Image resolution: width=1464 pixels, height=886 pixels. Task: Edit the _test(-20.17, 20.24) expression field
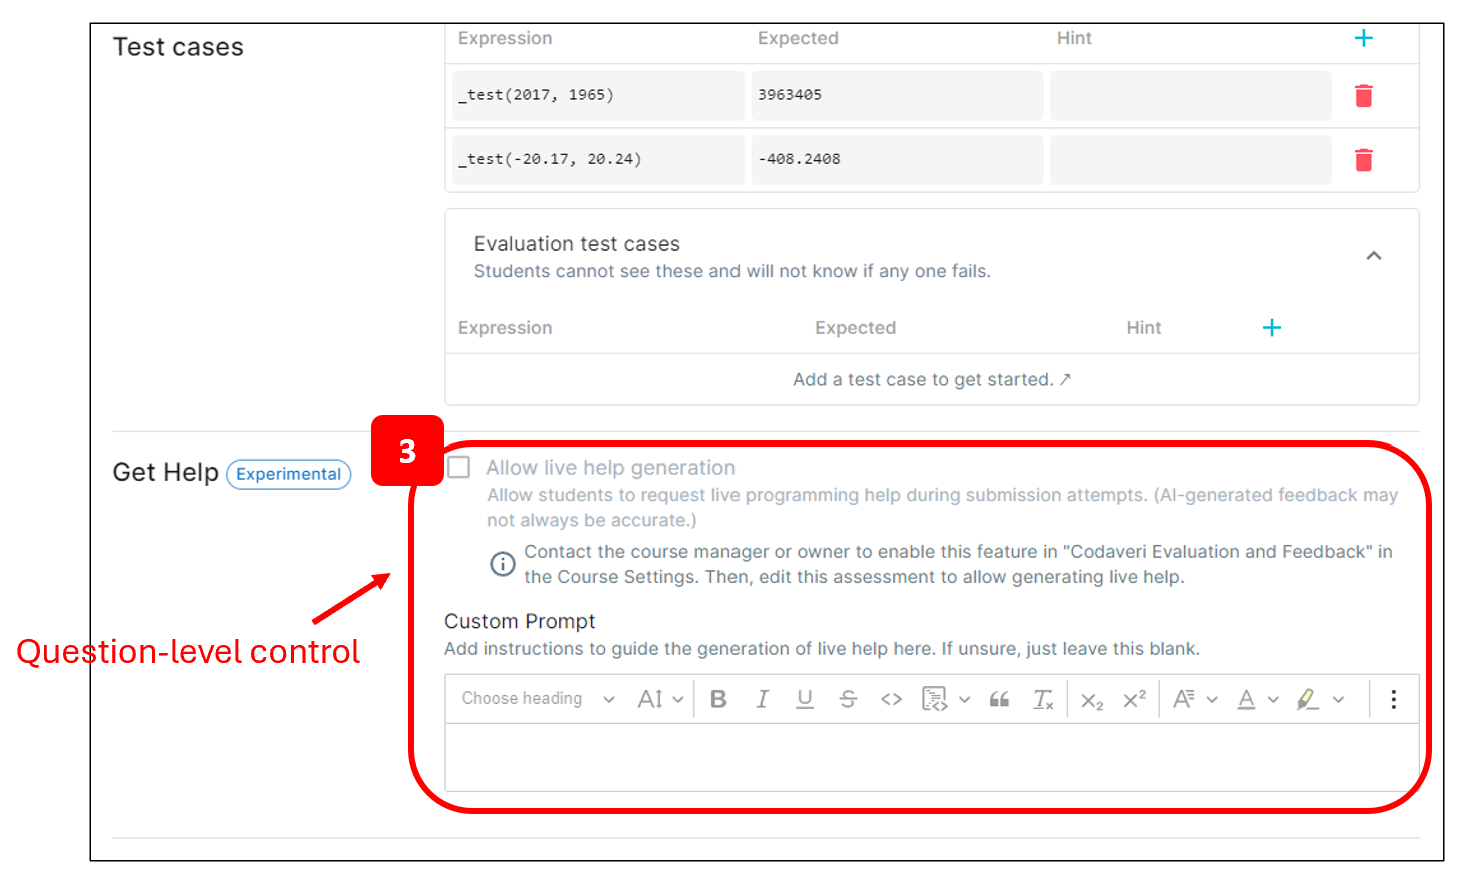click(598, 159)
